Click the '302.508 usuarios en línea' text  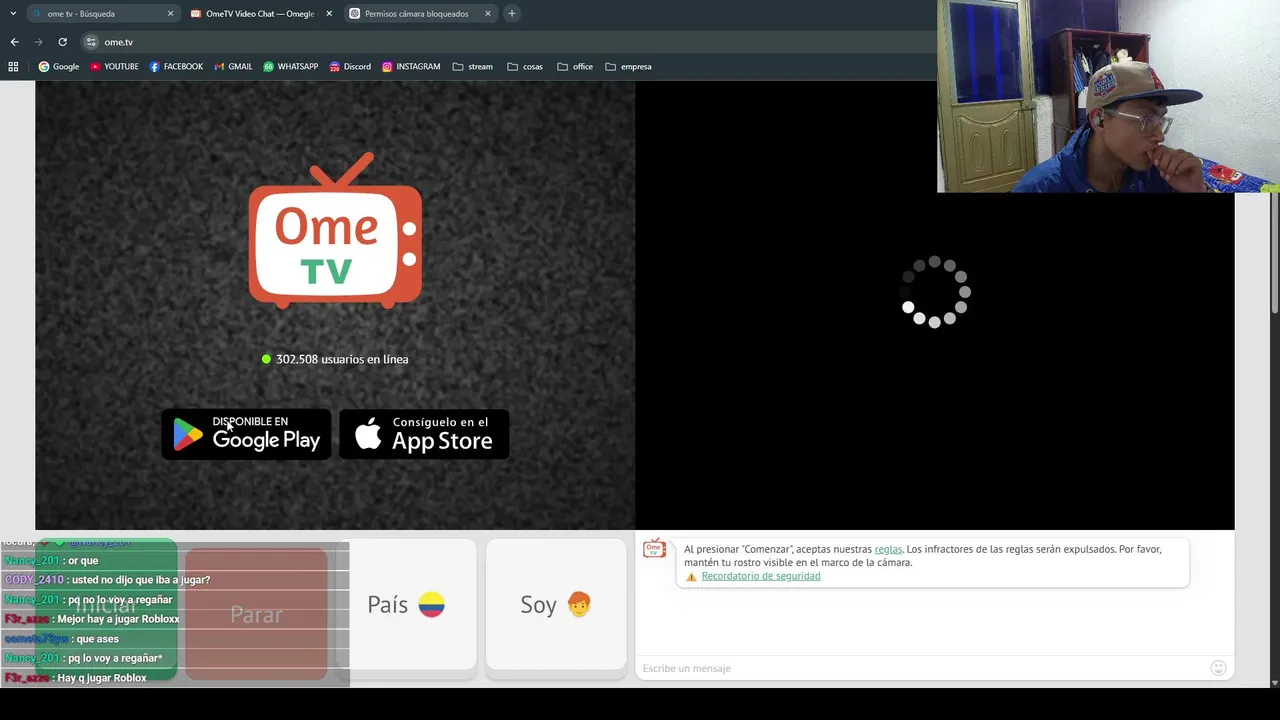tap(342, 359)
